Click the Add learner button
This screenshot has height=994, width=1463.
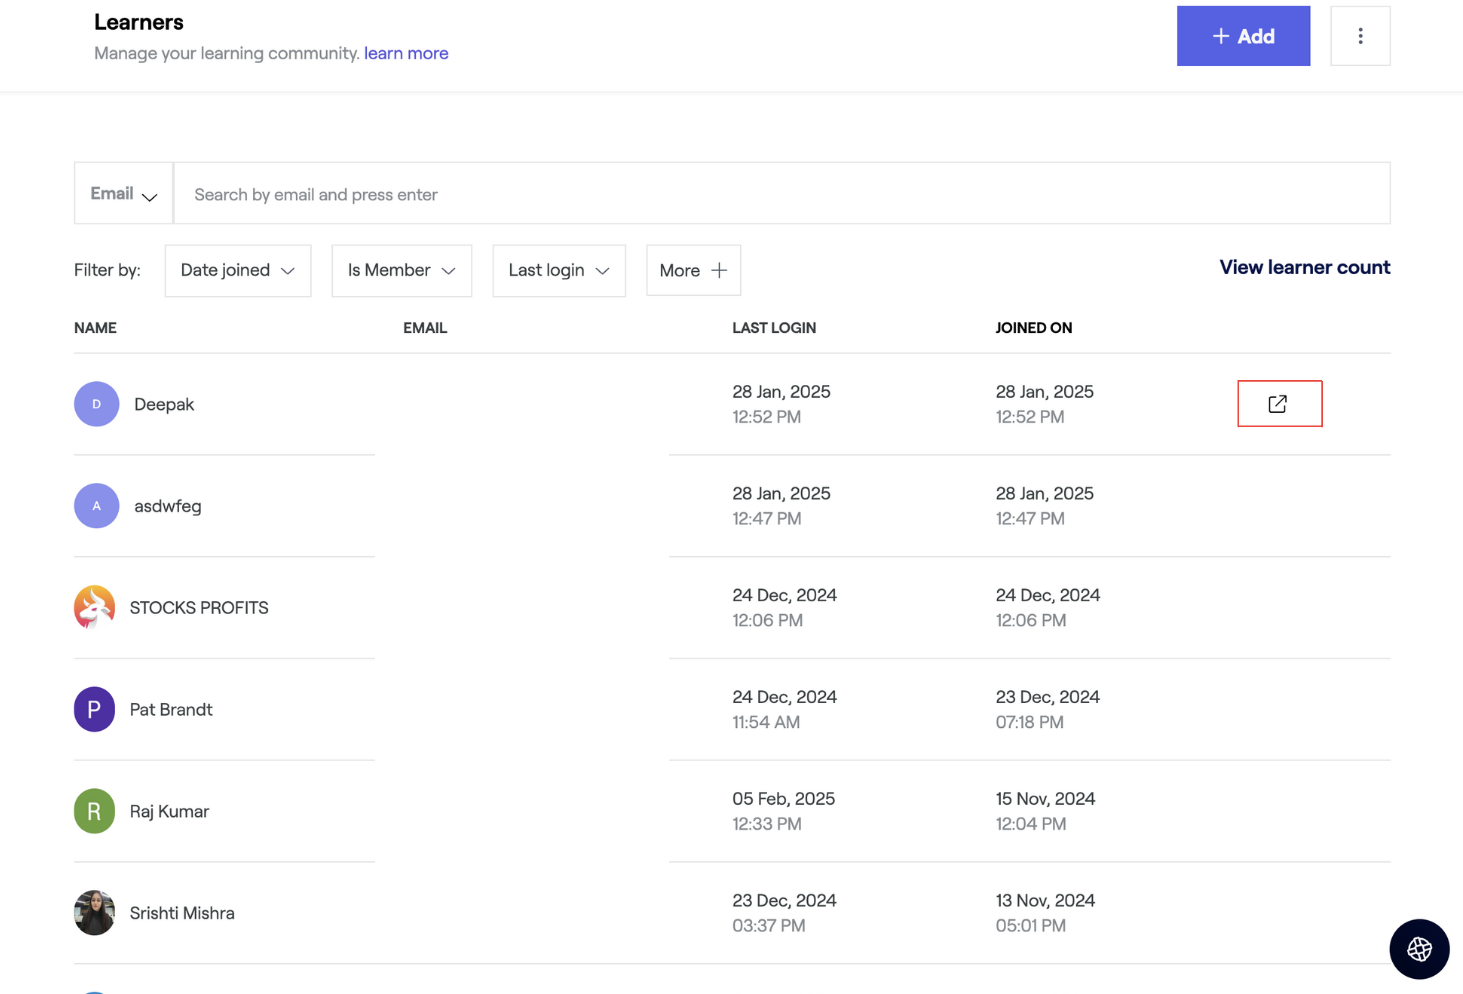1243,36
